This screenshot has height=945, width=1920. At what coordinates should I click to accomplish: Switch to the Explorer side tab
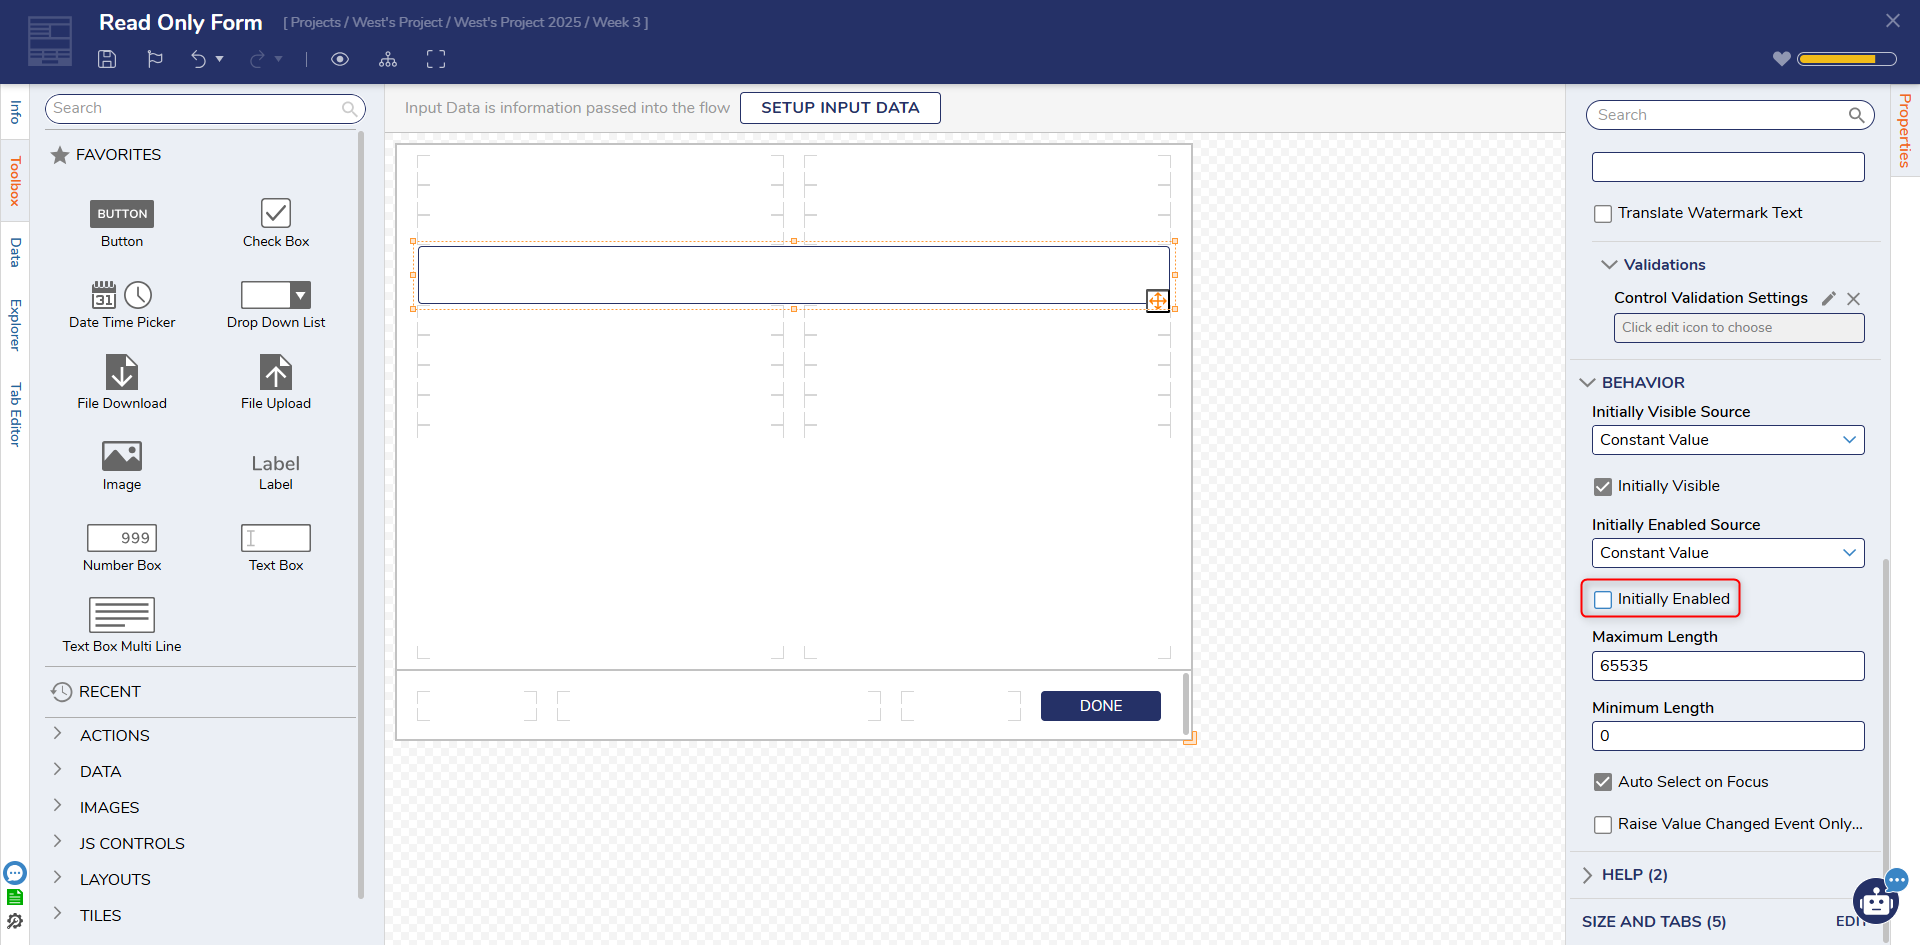[x=15, y=325]
